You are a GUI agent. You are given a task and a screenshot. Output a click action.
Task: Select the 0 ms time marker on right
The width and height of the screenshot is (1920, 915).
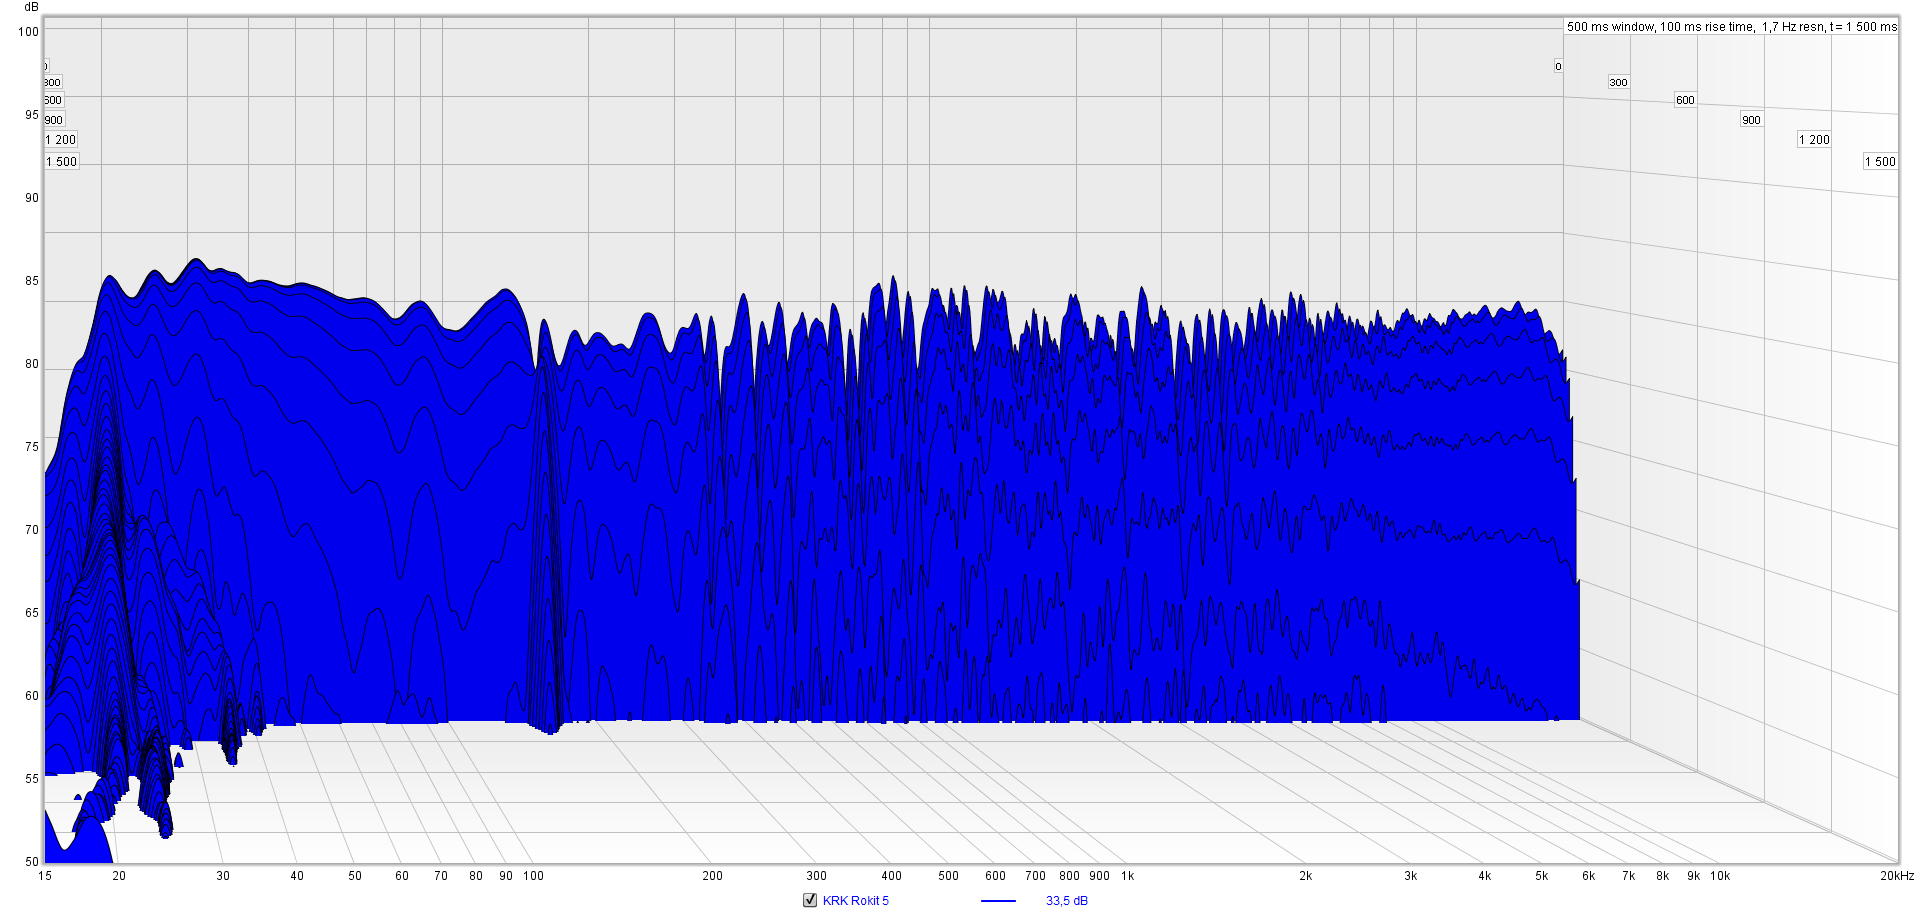pyautogui.click(x=1558, y=67)
